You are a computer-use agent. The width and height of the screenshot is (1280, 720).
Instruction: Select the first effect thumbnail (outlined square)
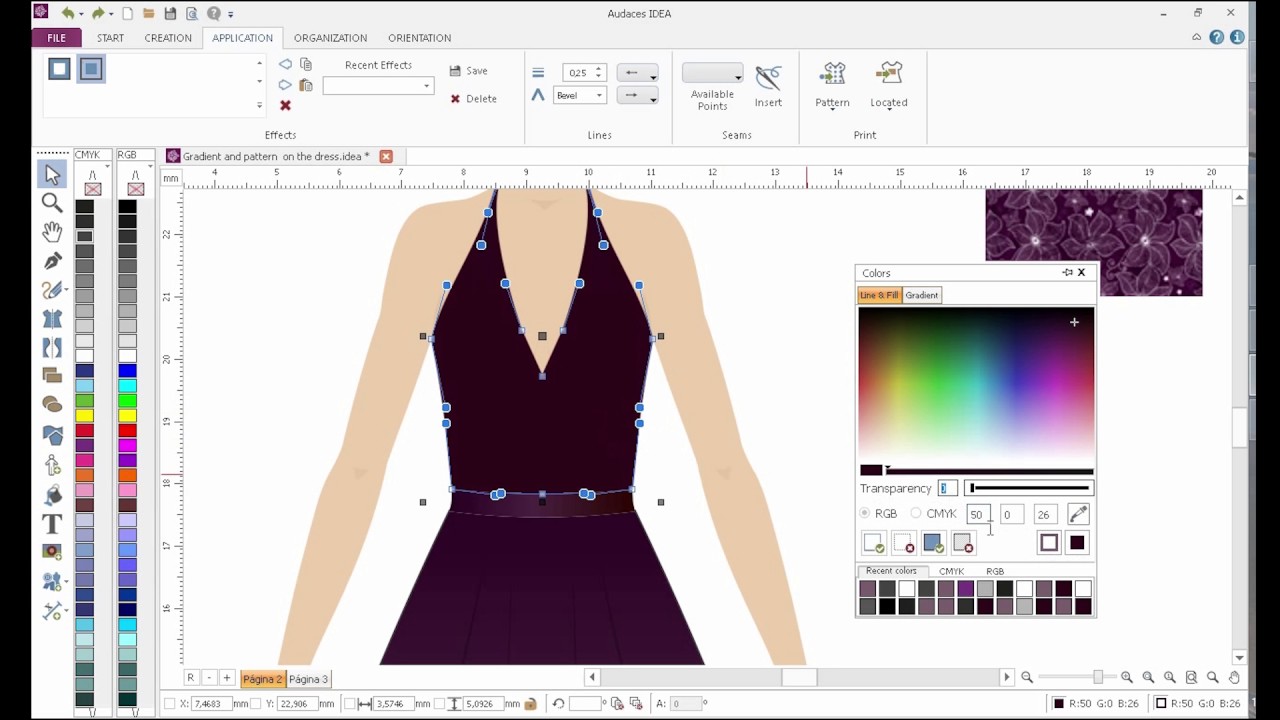click(59, 69)
